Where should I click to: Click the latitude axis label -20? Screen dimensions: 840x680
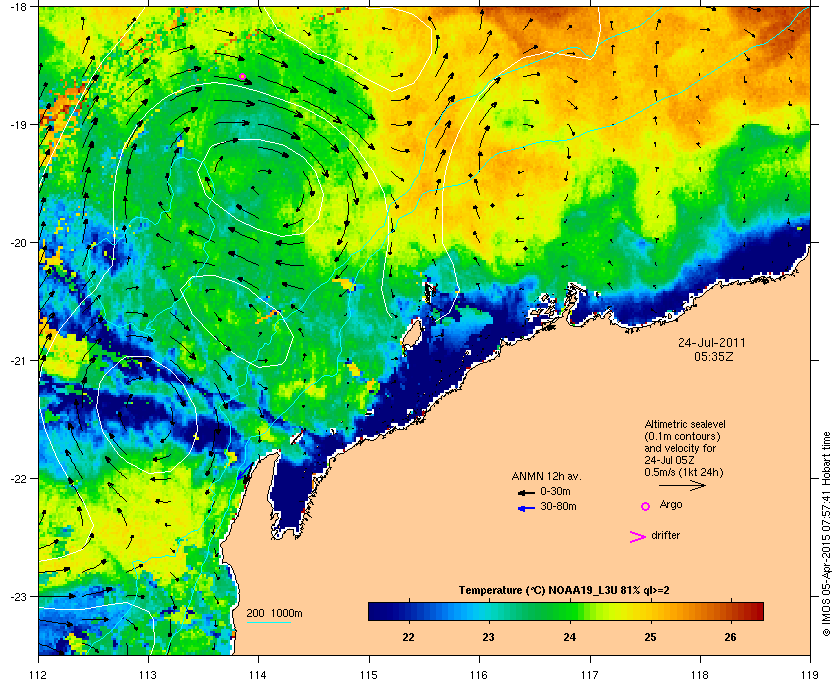[18, 243]
